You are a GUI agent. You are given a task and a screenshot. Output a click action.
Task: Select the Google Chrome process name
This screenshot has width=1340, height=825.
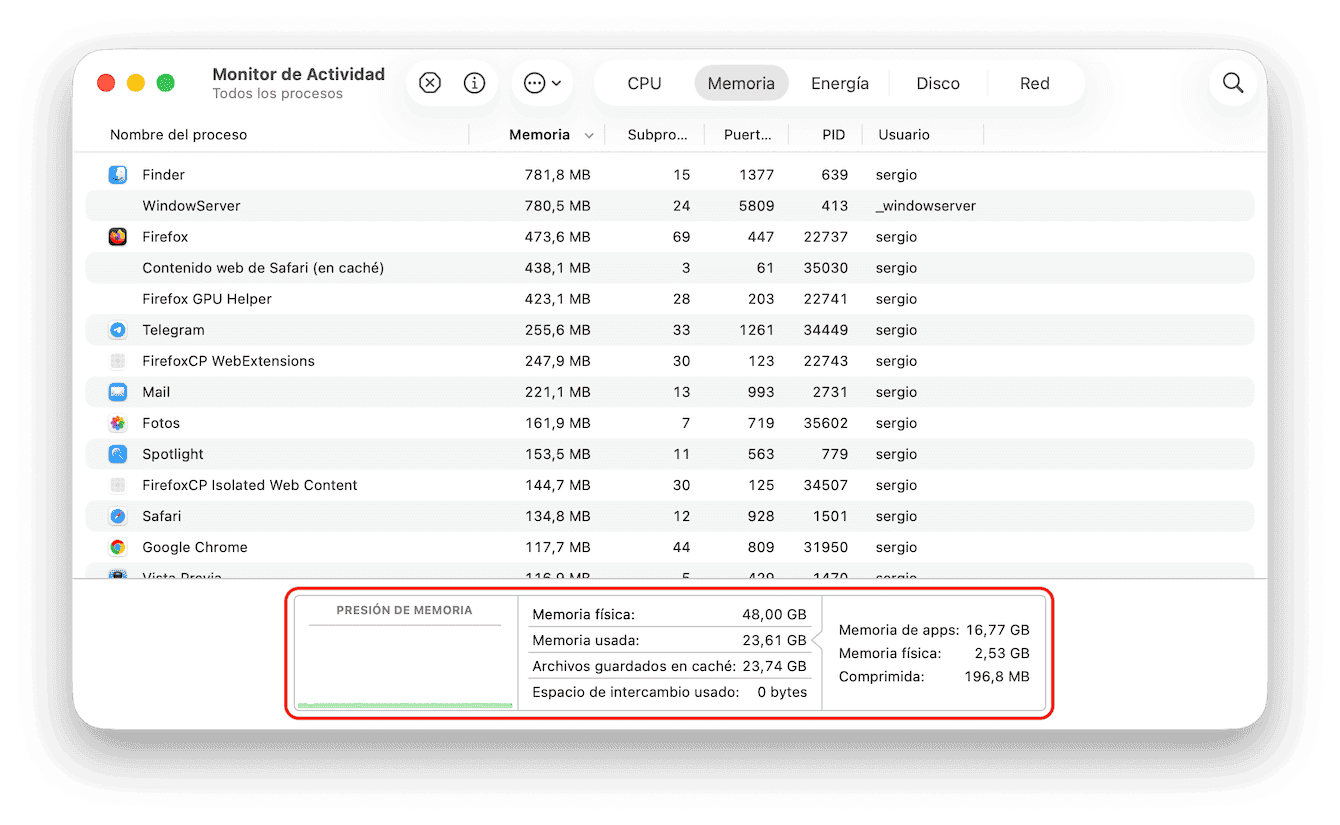pos(195,547)
